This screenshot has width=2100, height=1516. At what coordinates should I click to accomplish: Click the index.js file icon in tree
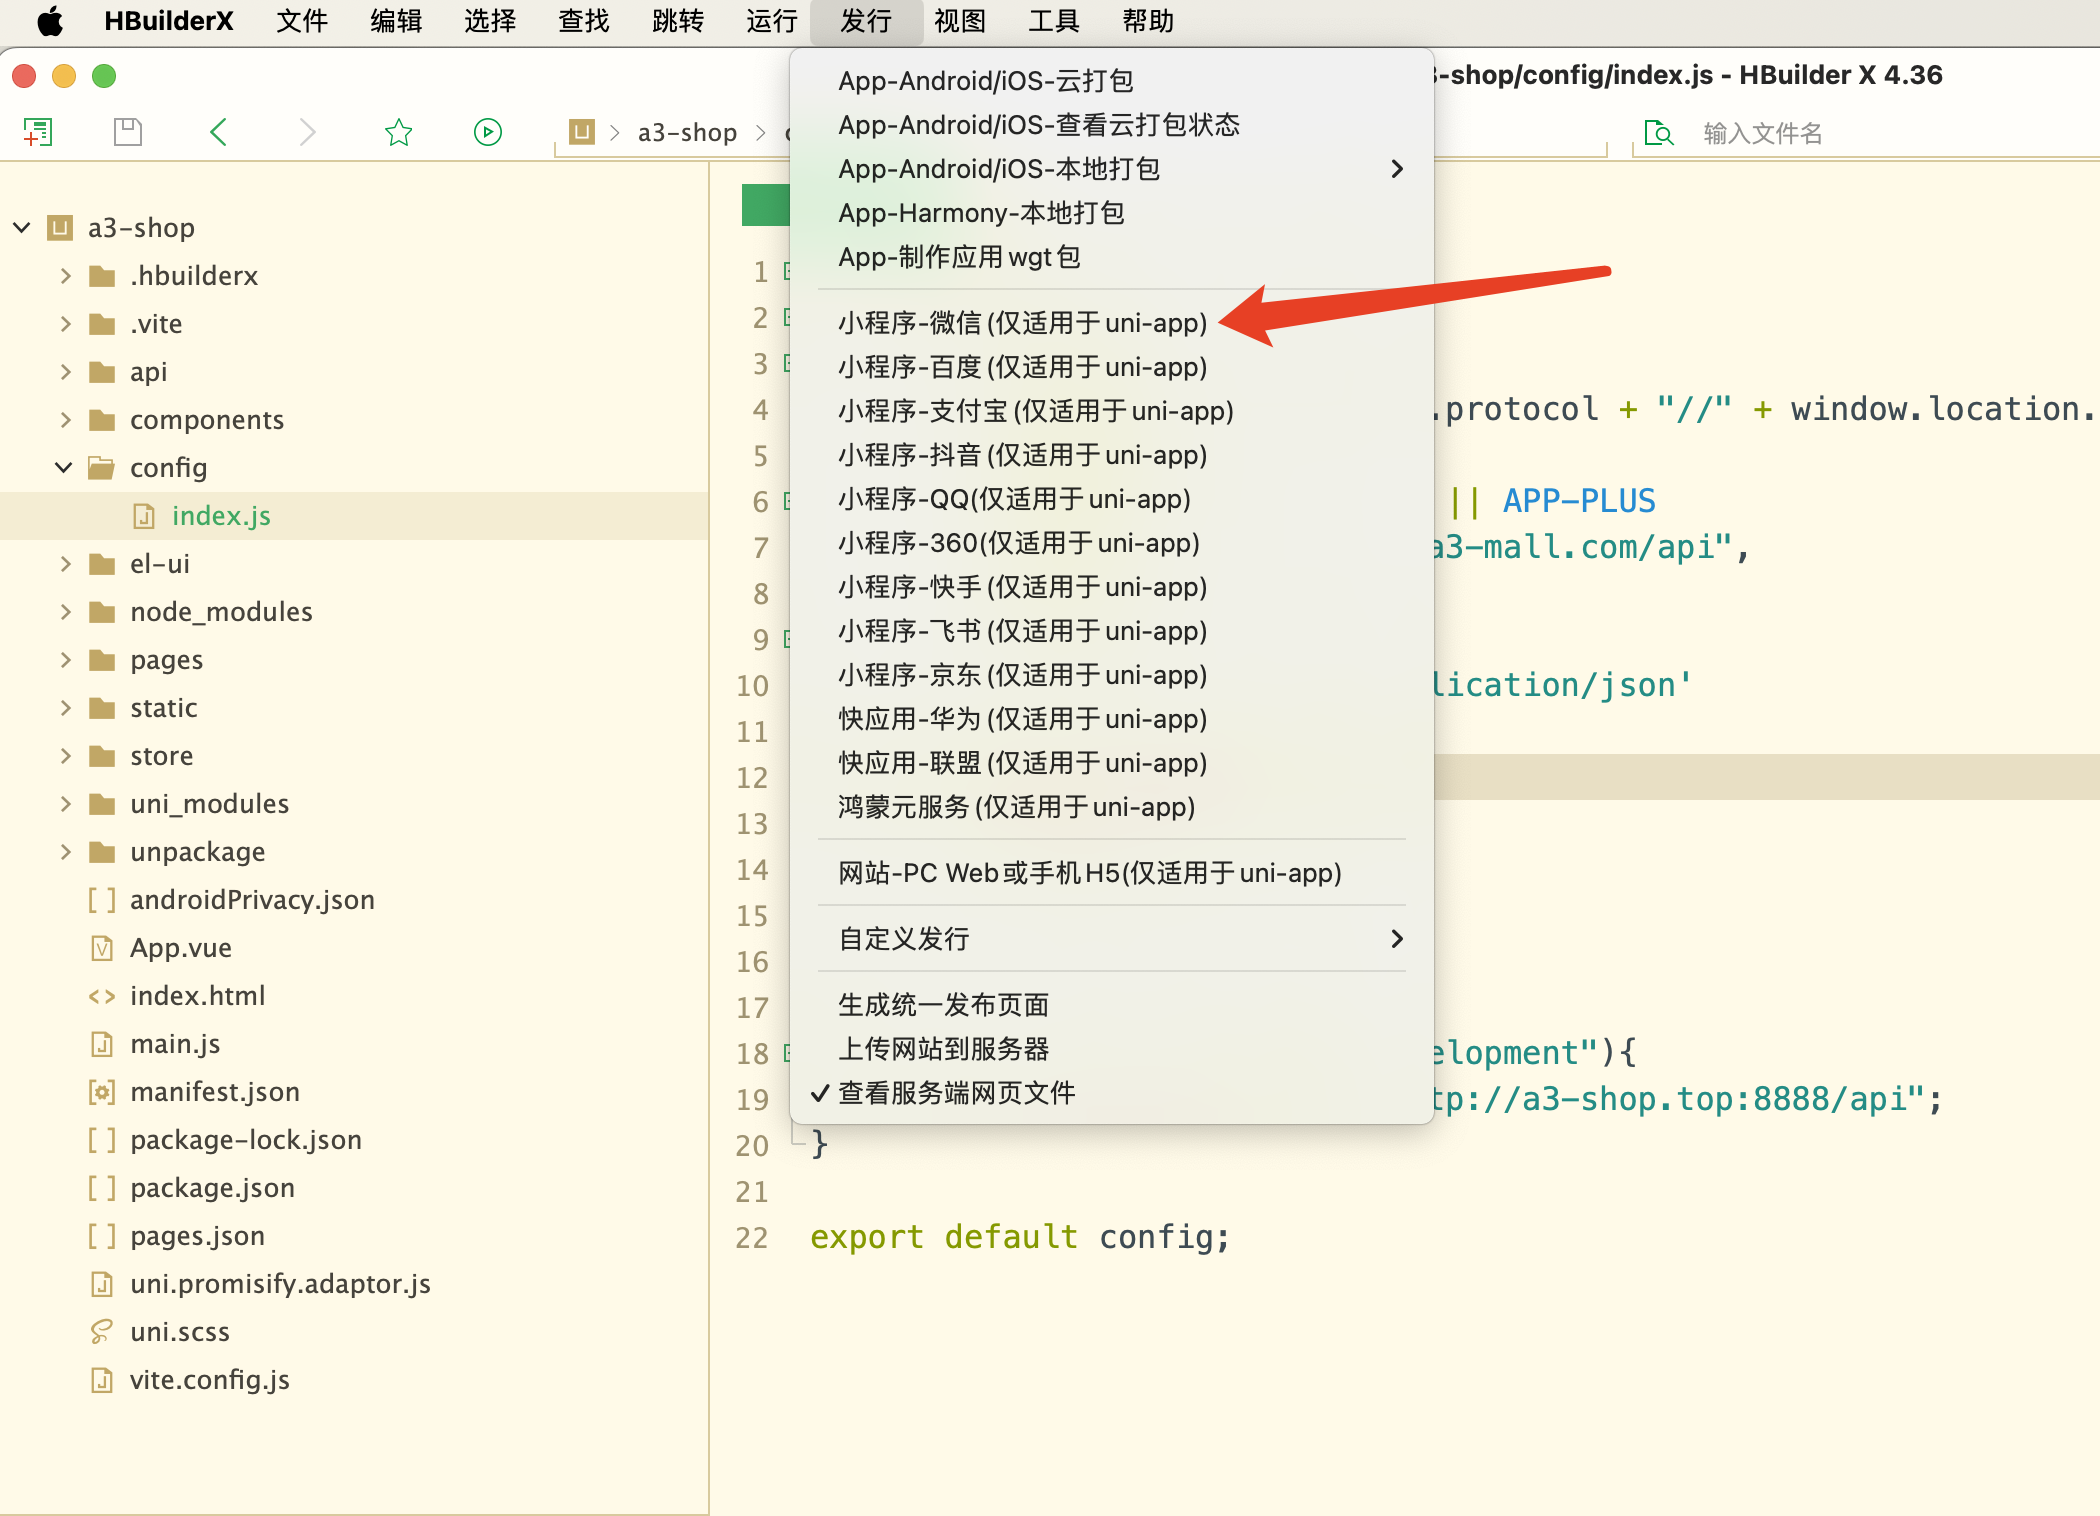click(x=144, y=516)
